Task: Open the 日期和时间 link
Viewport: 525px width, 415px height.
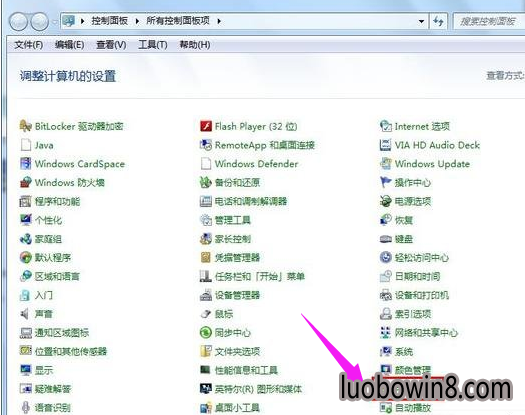Action: [418, 276]
